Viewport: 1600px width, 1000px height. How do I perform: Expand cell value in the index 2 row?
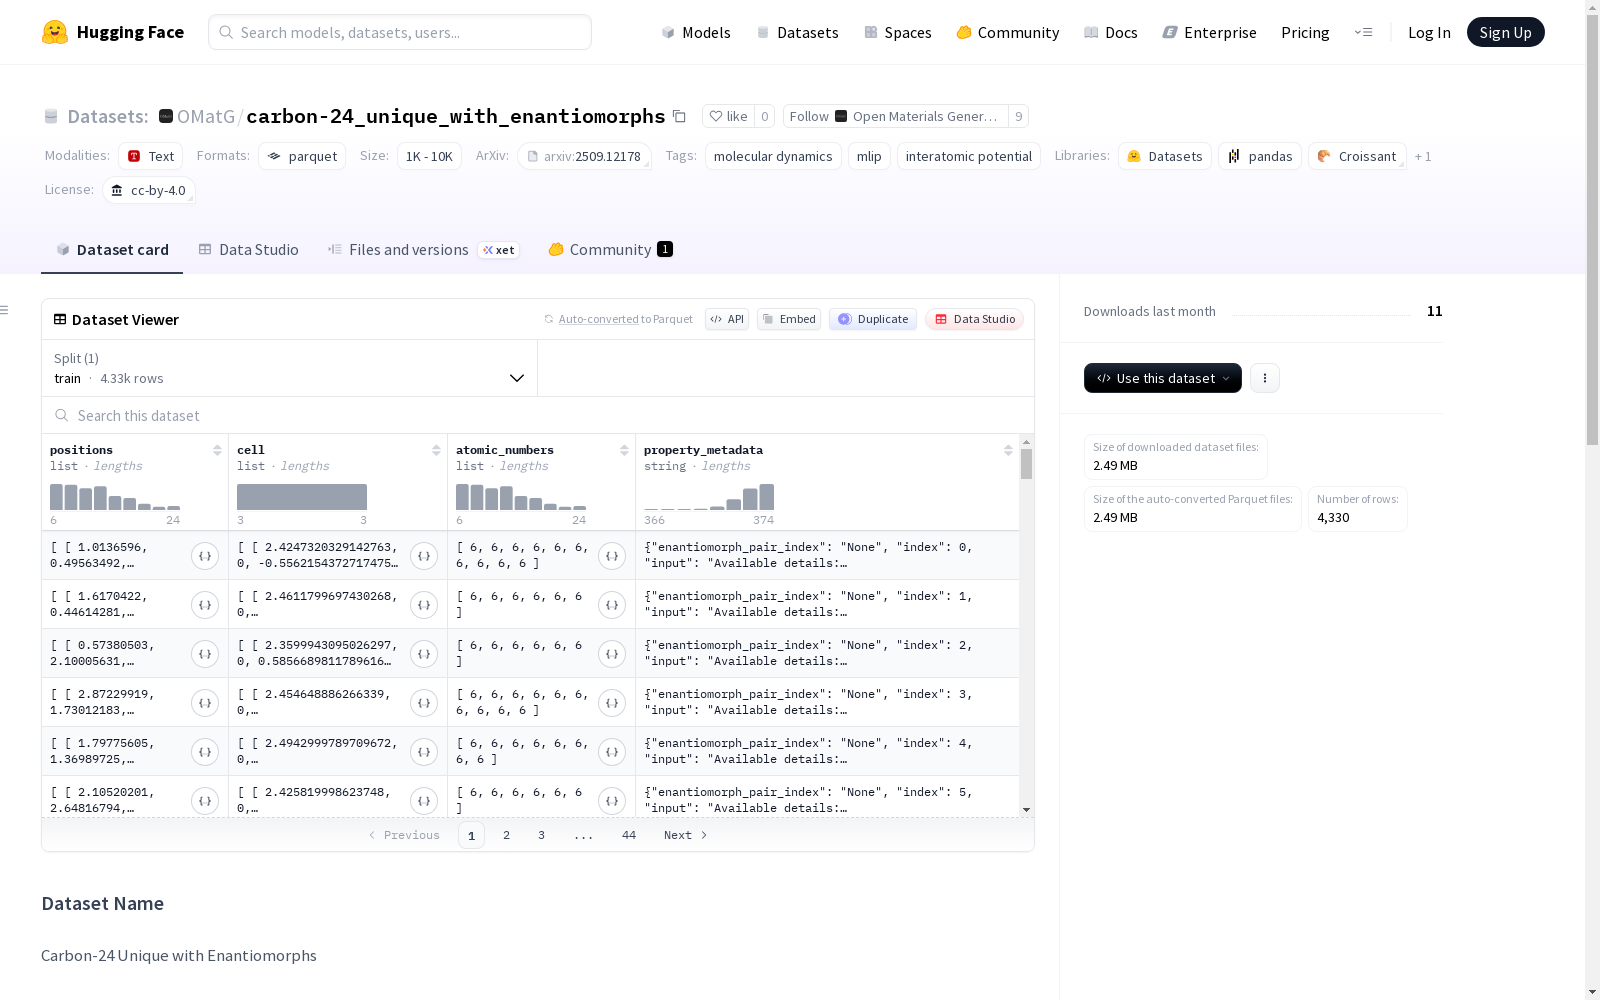point(424,654)
